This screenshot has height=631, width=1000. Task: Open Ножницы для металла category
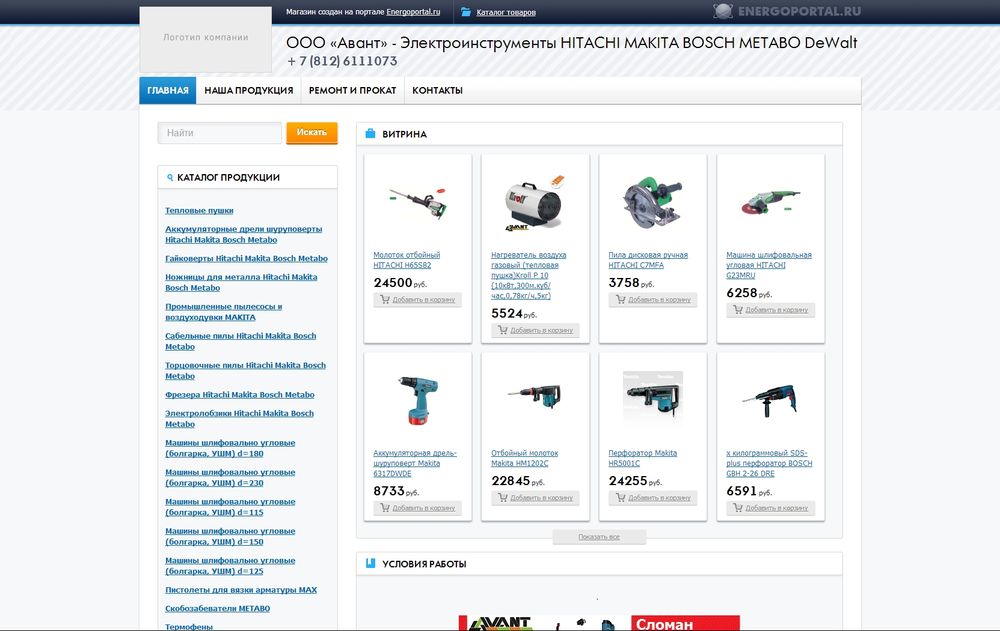pos(241,282)
